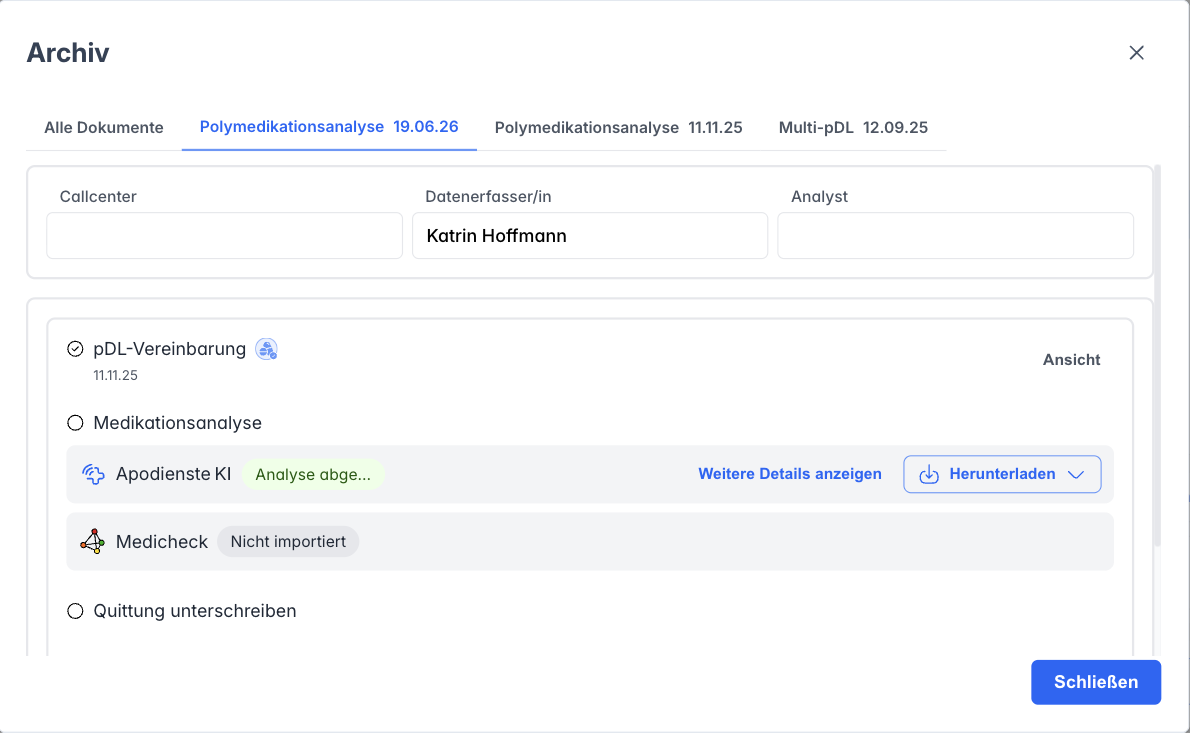
Task: Expand the Herunterladen dropdown chevron
Action: [x=1075, y=474]
